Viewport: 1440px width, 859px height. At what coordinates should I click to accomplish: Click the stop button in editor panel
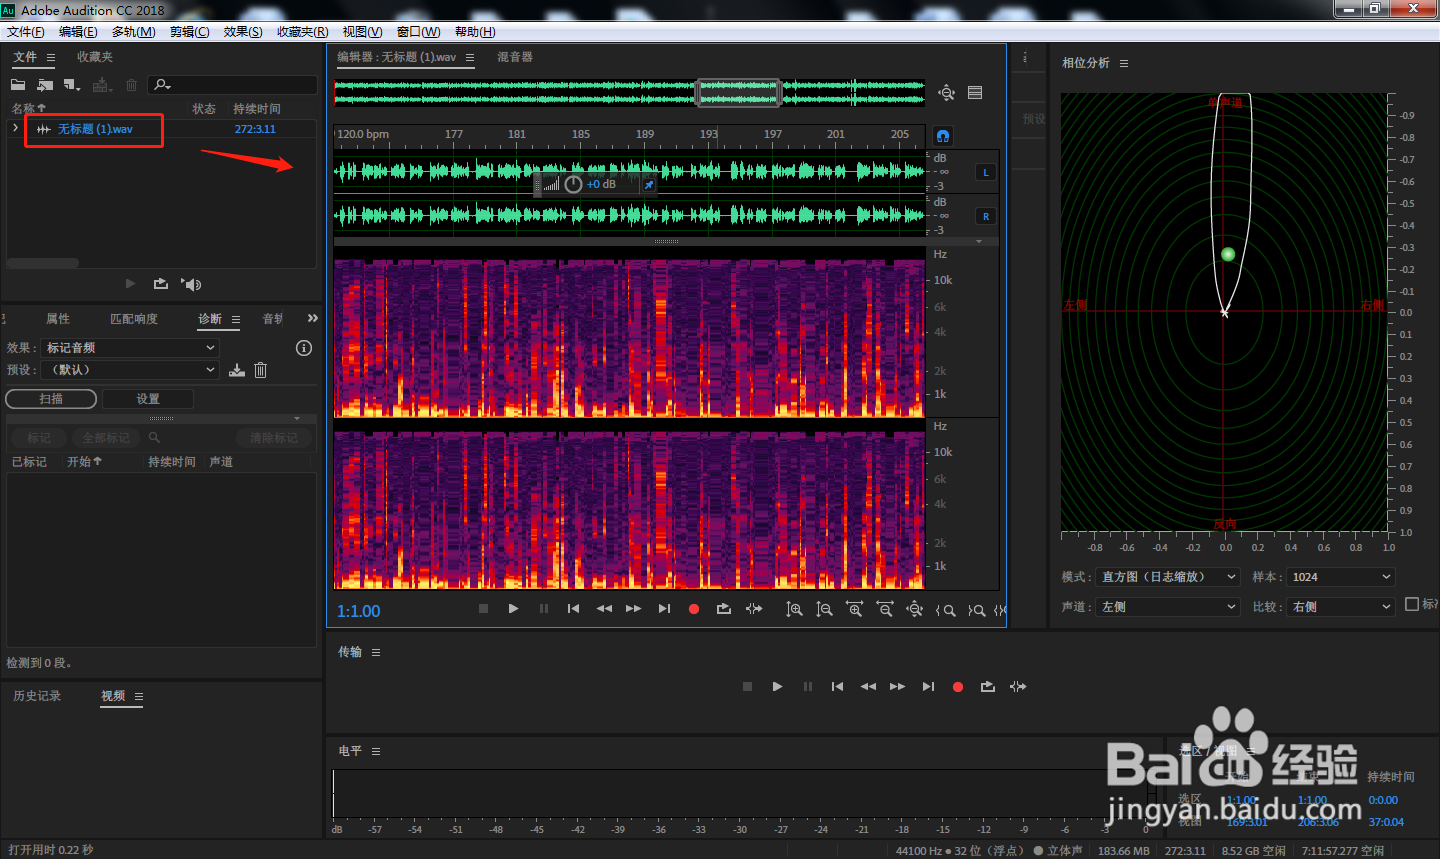point(483,609)
